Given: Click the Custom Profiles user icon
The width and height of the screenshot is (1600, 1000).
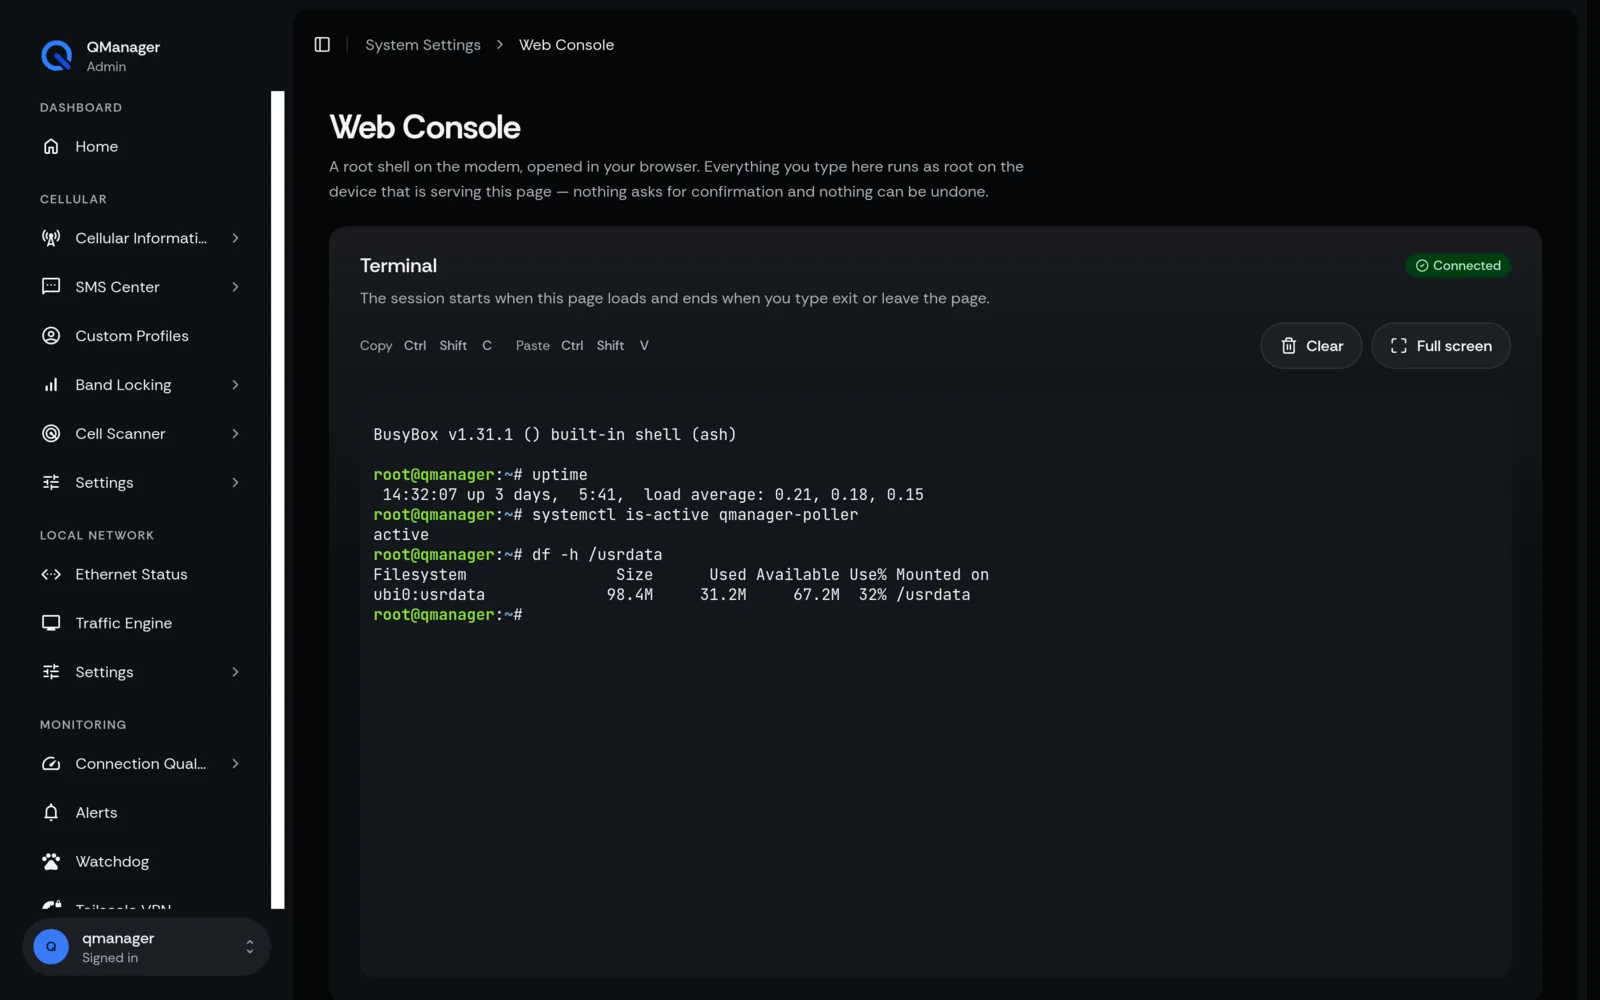Looking at the screenshot, I should (51, 336).
